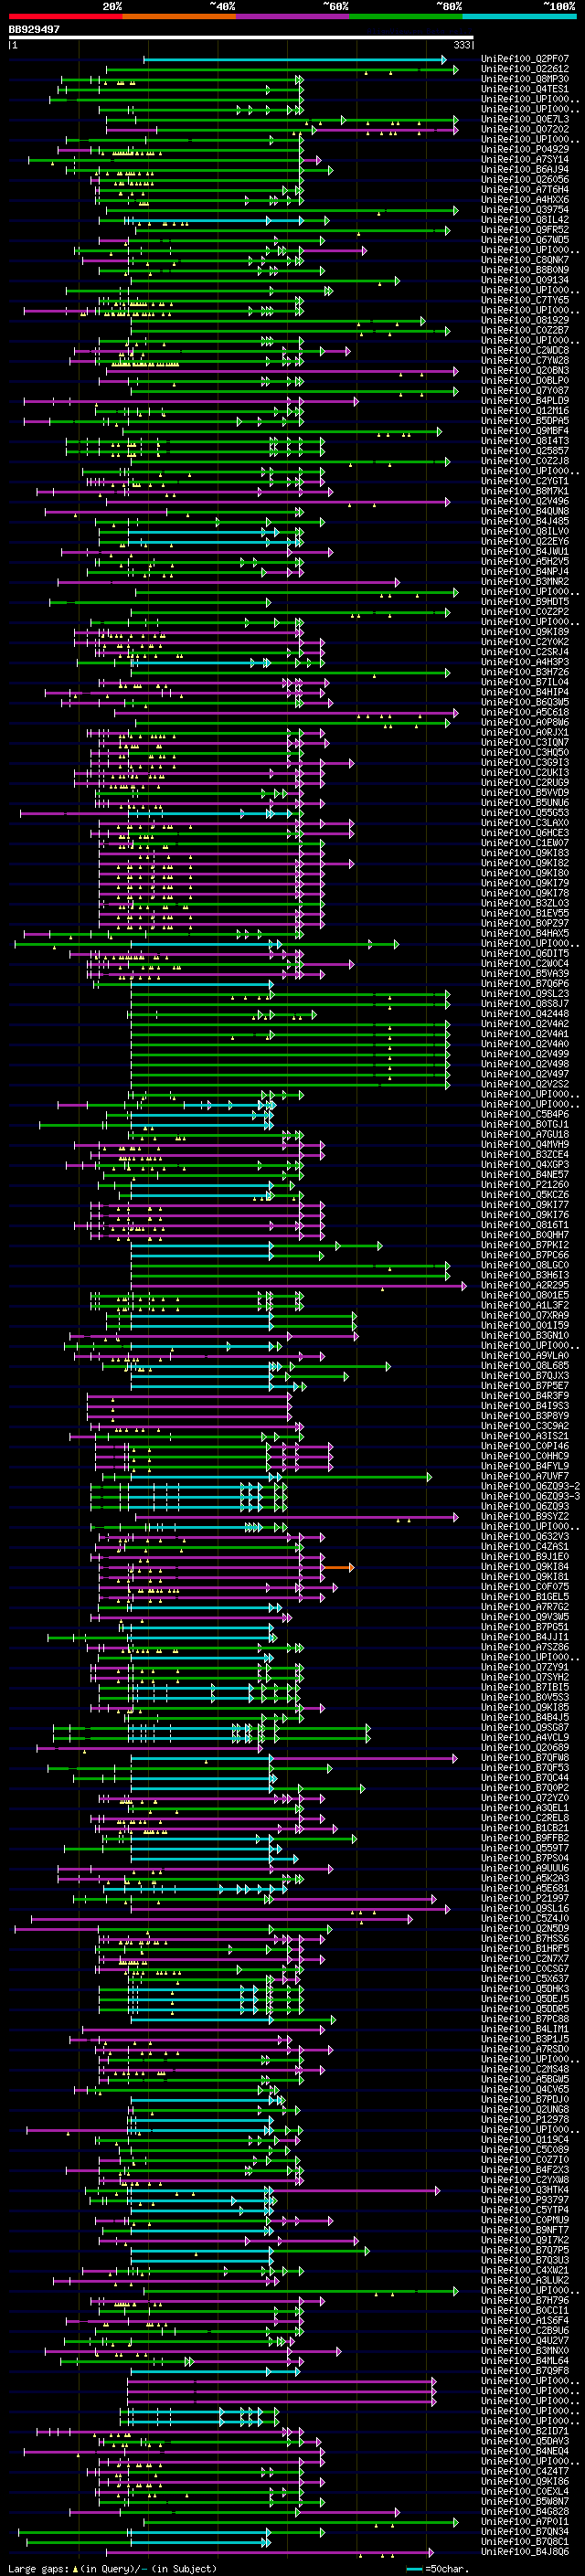Select label UniRef100_Q9I7K2
Image resolution: width=585 pixels, height=2576 pixels.
coord(524,2240)
